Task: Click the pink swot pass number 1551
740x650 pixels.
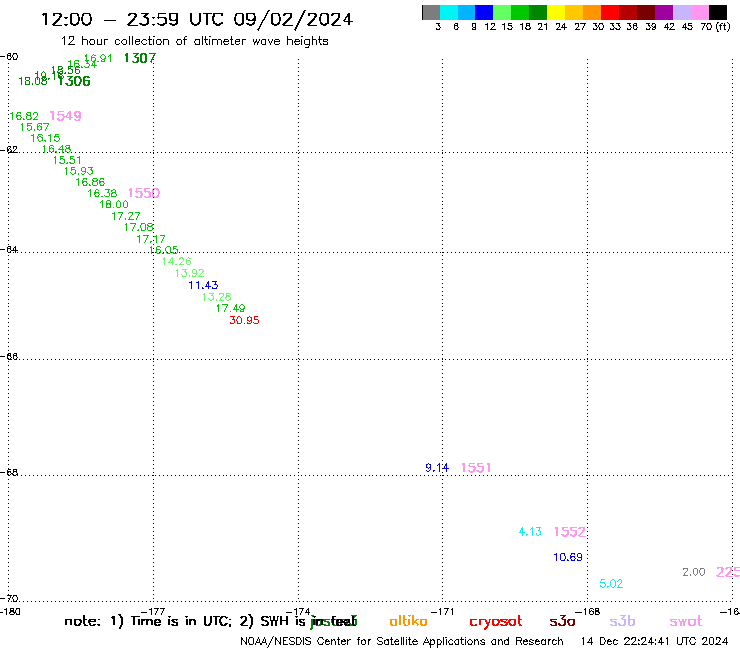Action: pos(476,468)
